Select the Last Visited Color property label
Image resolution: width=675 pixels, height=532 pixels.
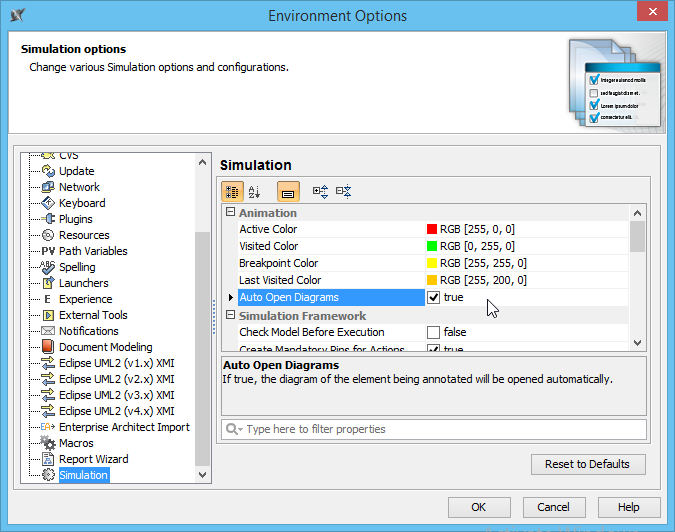(280, 280)
